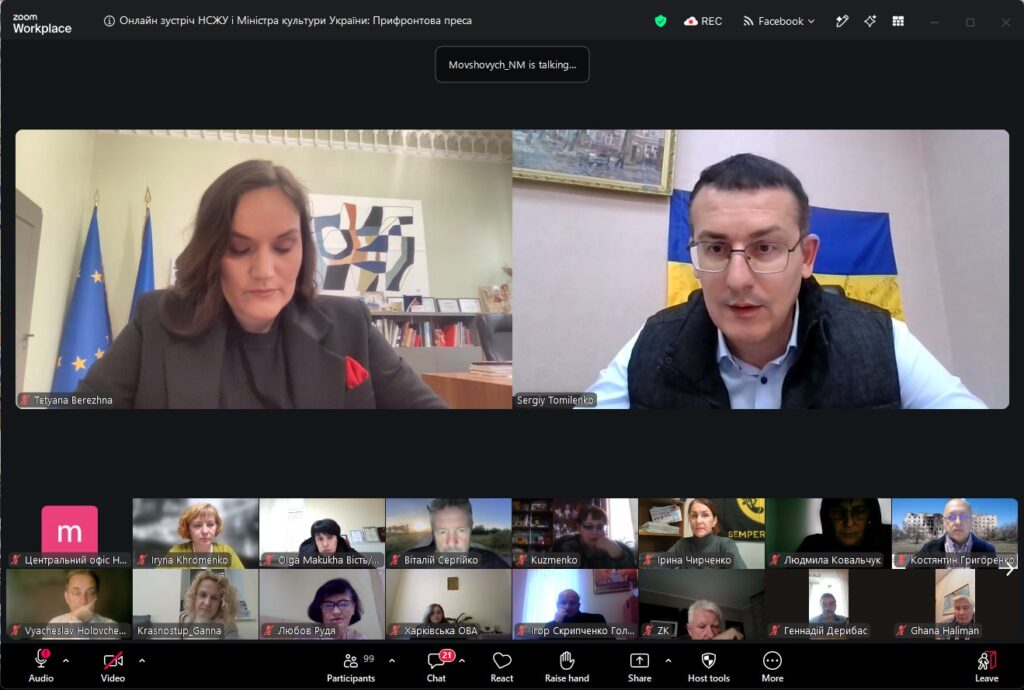
Task: Click Iryna Khromenko's thumbnail
Action: tap(195, 533)
